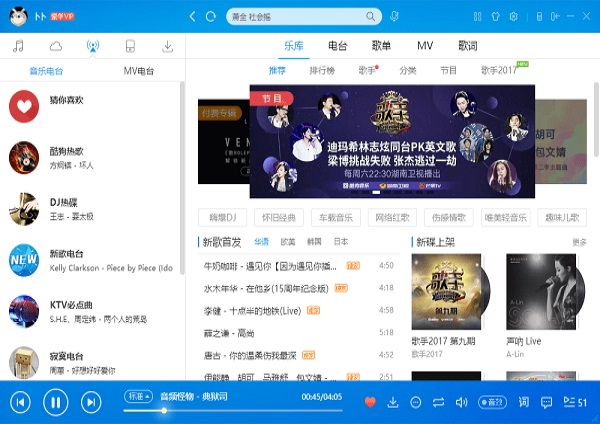600x424 pixels.
Task: Open the mobile phone device tab
Action: tap(130, 46)
